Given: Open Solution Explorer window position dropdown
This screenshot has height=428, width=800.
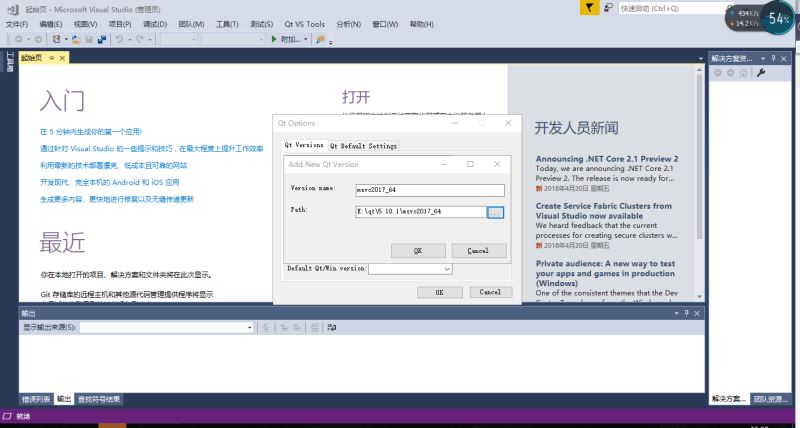Looking at the screenshot, I should coord(763,59).
